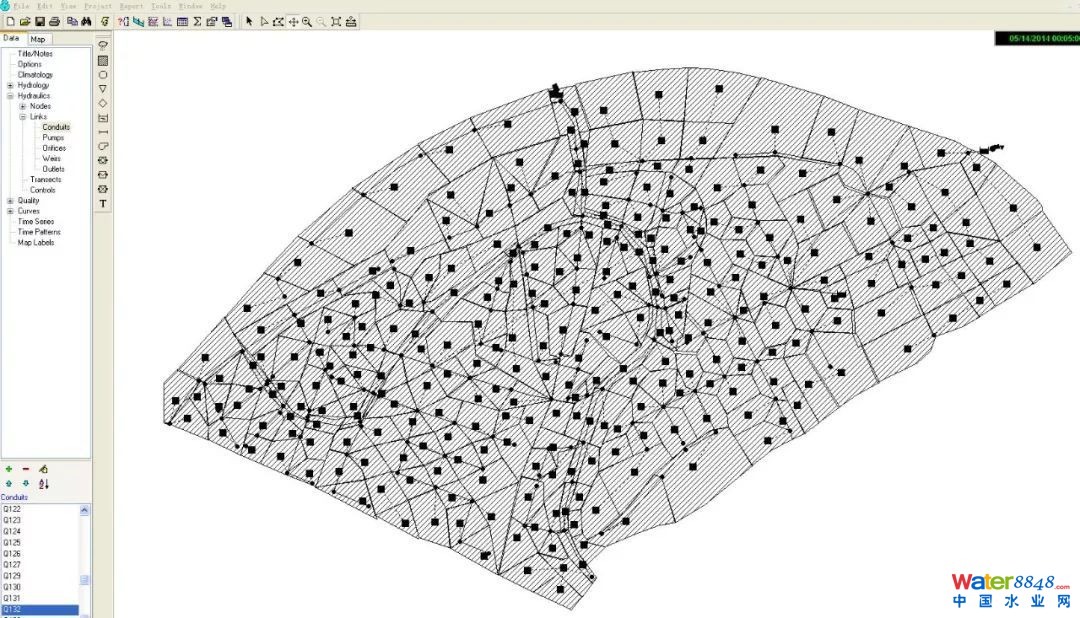Screen dimensions: 1080x618
Task: Click the red Delete object button
Action: (26, 469)
